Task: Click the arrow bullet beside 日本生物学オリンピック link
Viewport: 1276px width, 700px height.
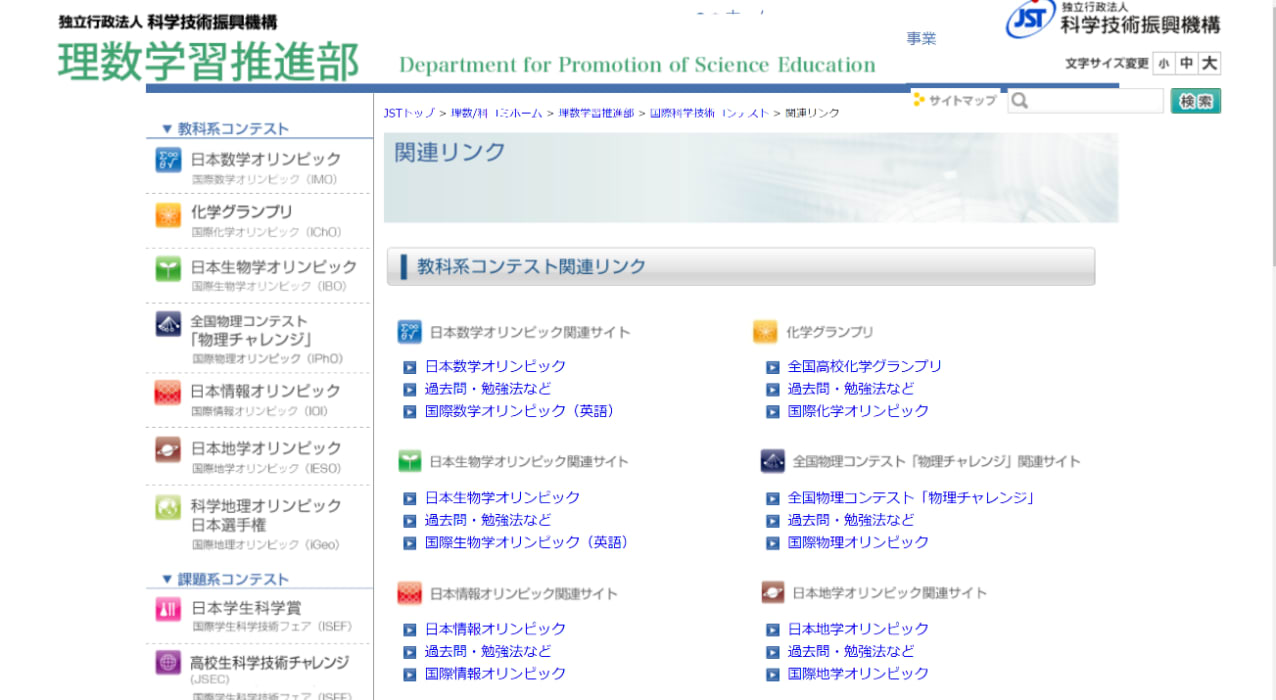Action: tap(410, 498)
